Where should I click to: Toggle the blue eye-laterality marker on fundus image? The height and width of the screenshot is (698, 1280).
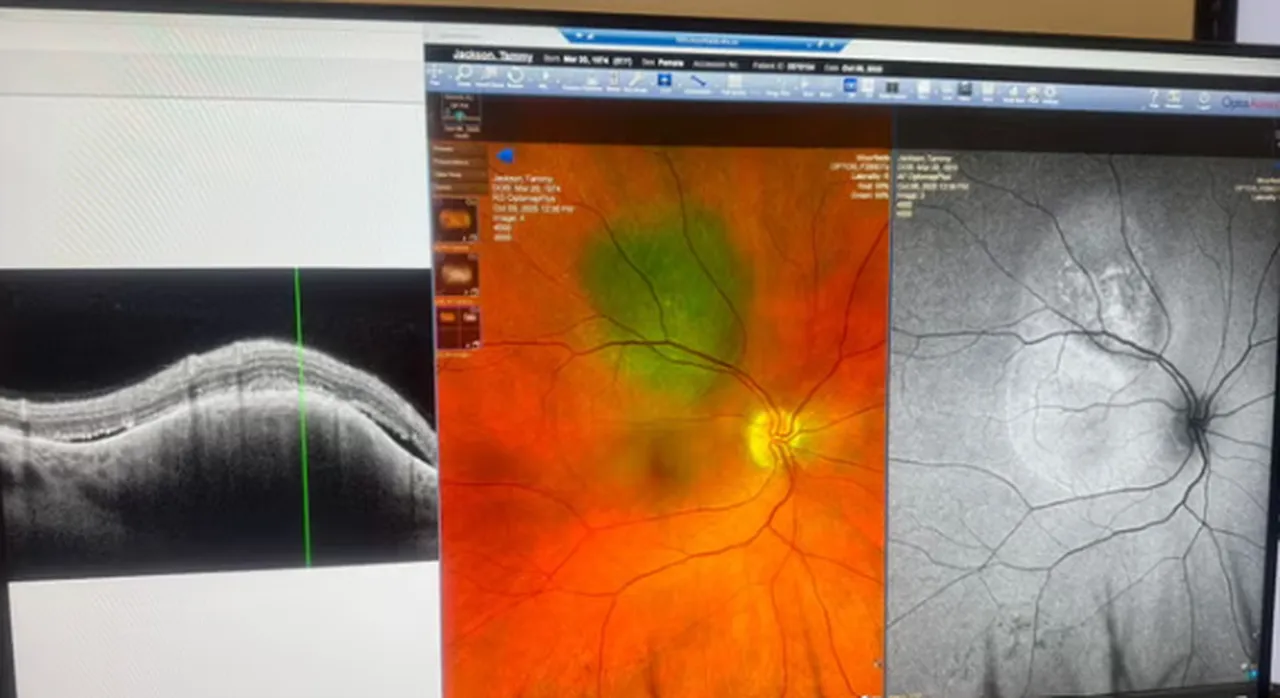[504, 155]
